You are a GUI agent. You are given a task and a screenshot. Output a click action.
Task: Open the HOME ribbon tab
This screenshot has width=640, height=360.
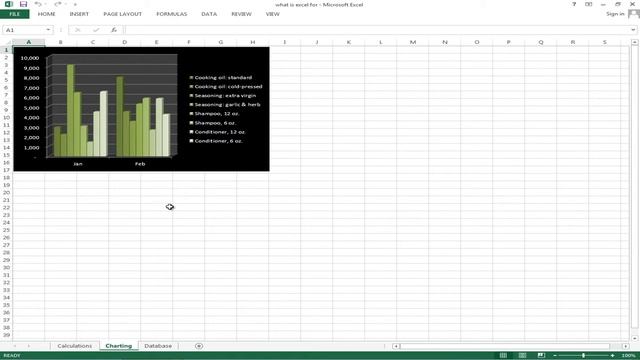47,14
